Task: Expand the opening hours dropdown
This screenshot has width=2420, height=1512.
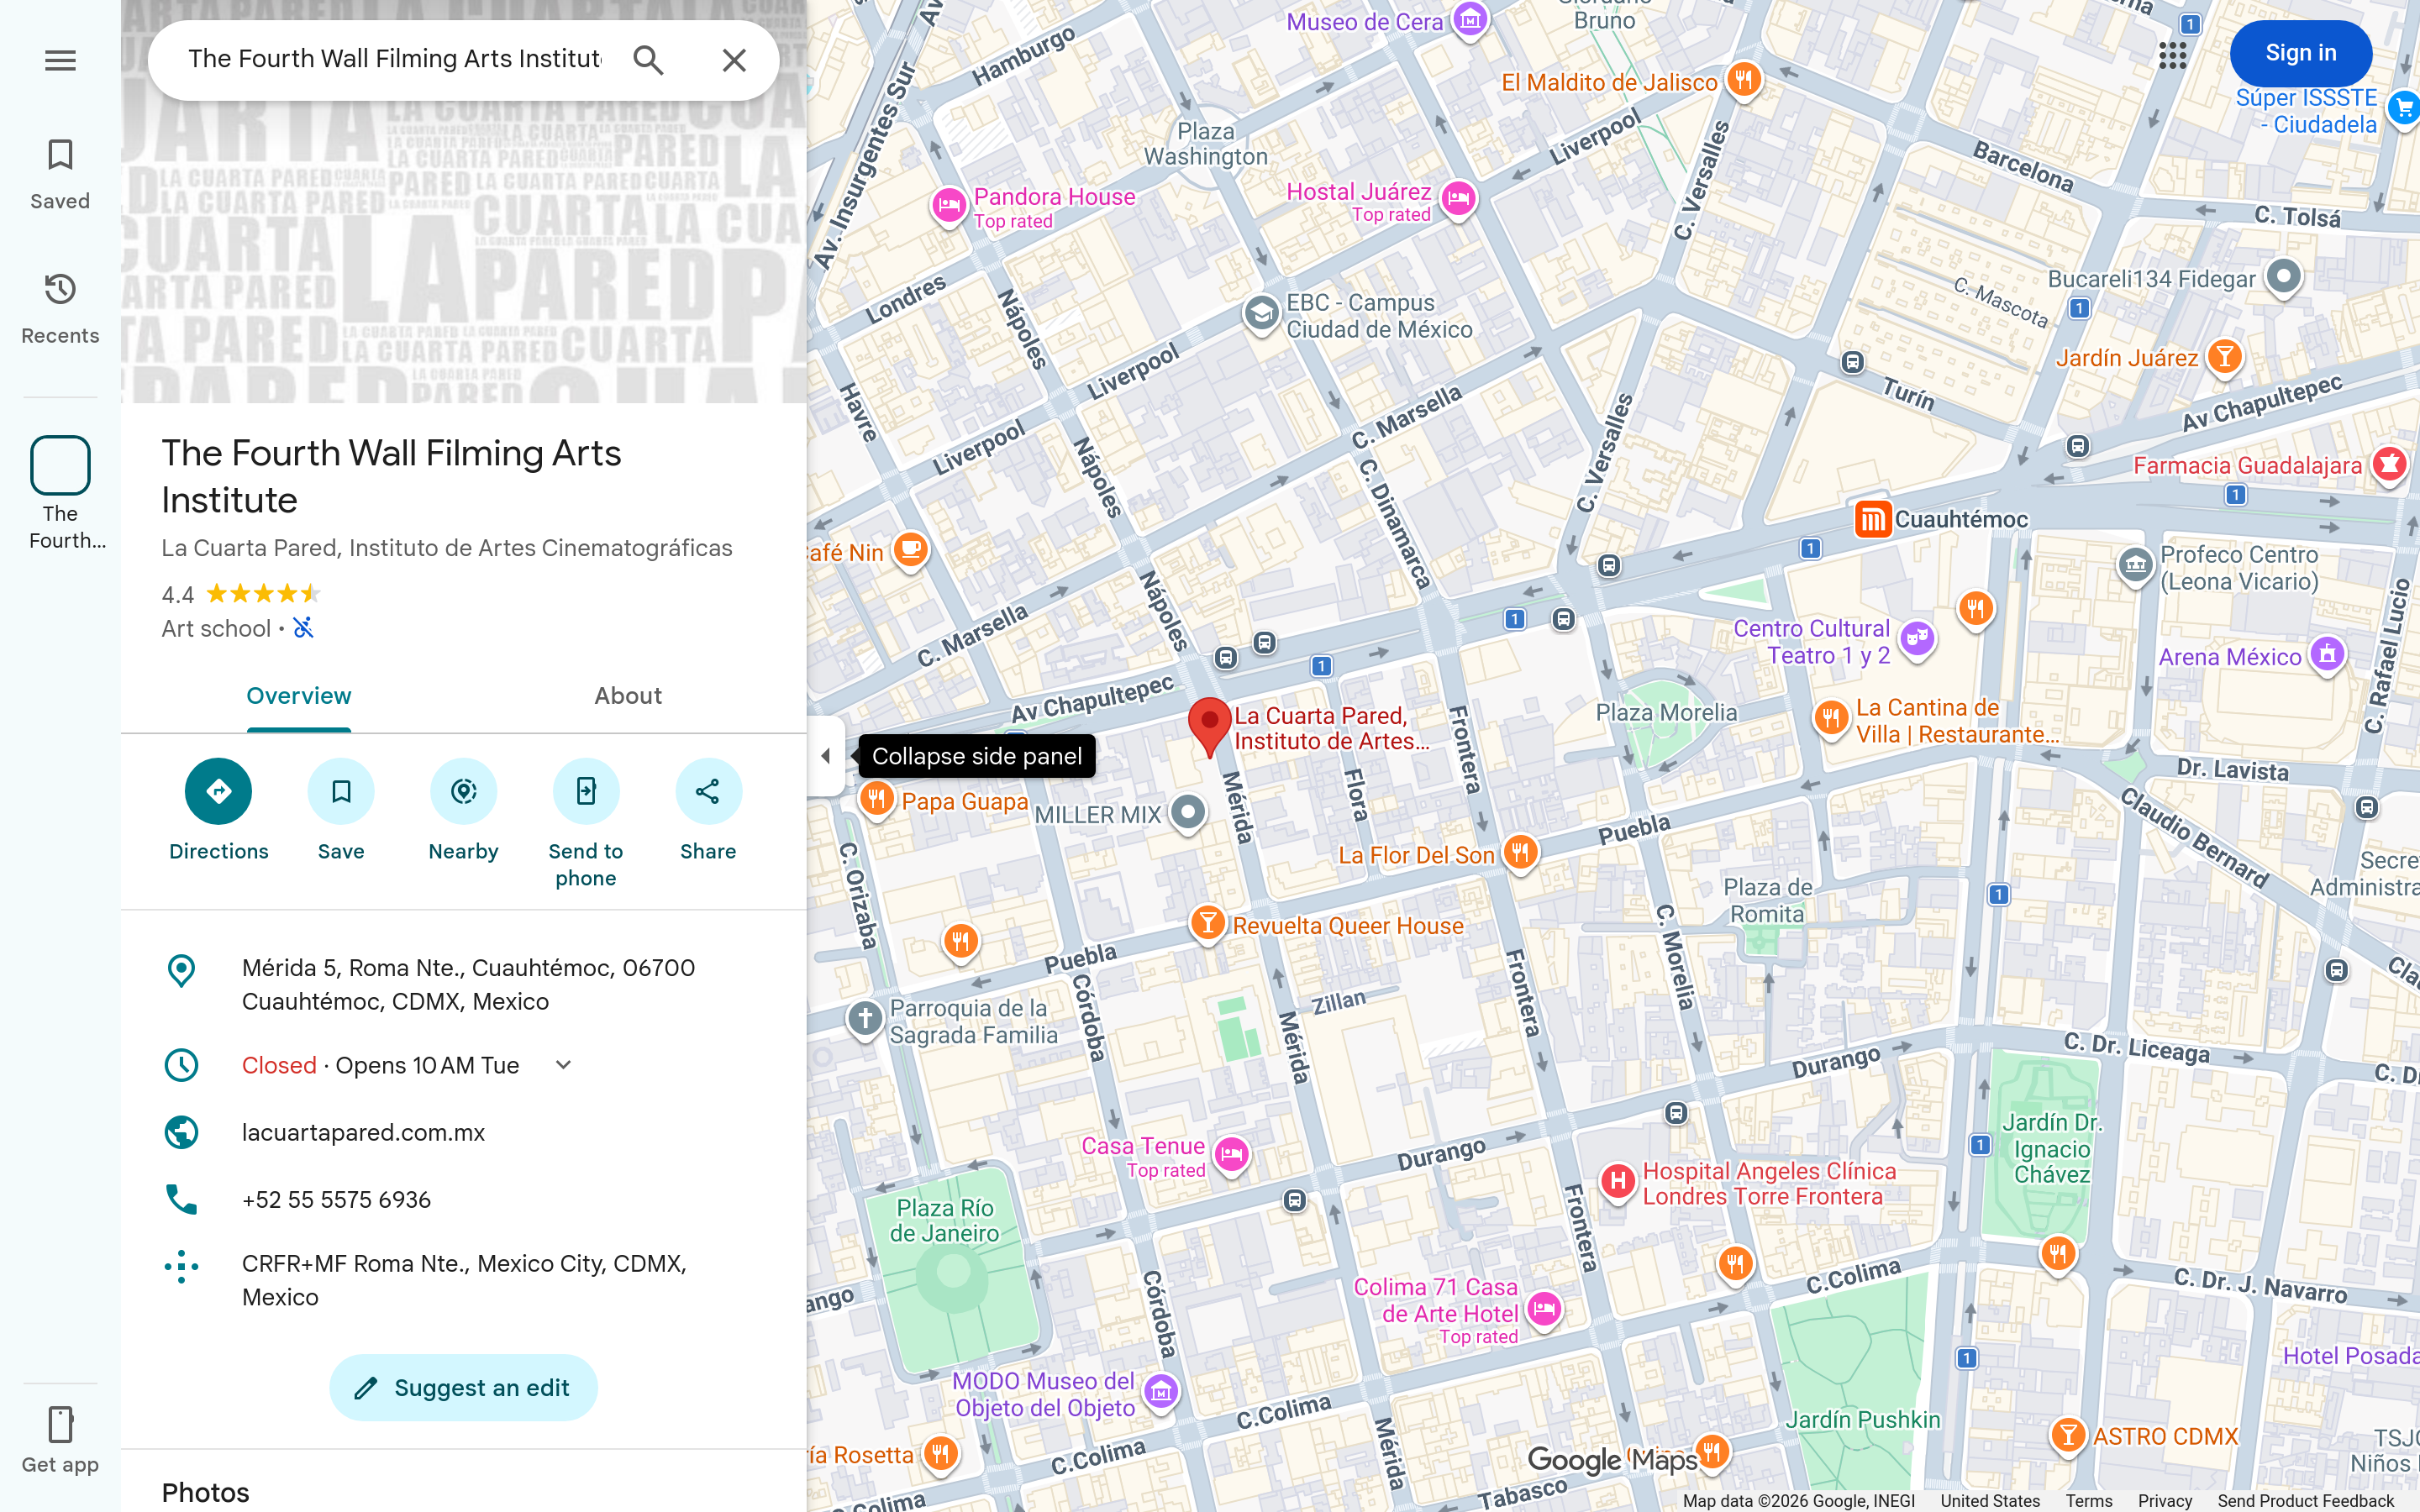Action: pos(563,1065)
